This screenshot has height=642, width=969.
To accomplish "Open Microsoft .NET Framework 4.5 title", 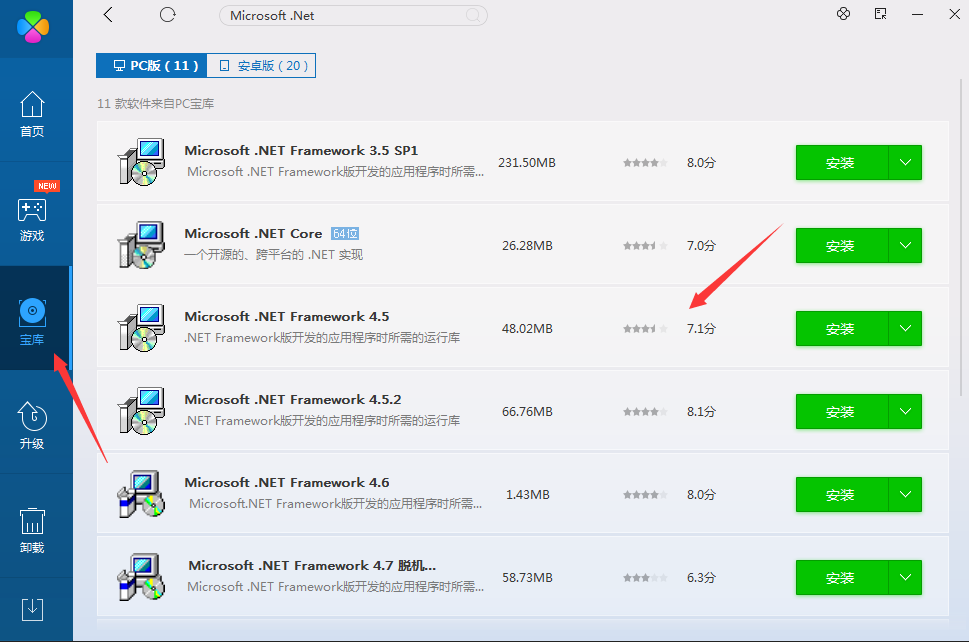I will [287, 316].
